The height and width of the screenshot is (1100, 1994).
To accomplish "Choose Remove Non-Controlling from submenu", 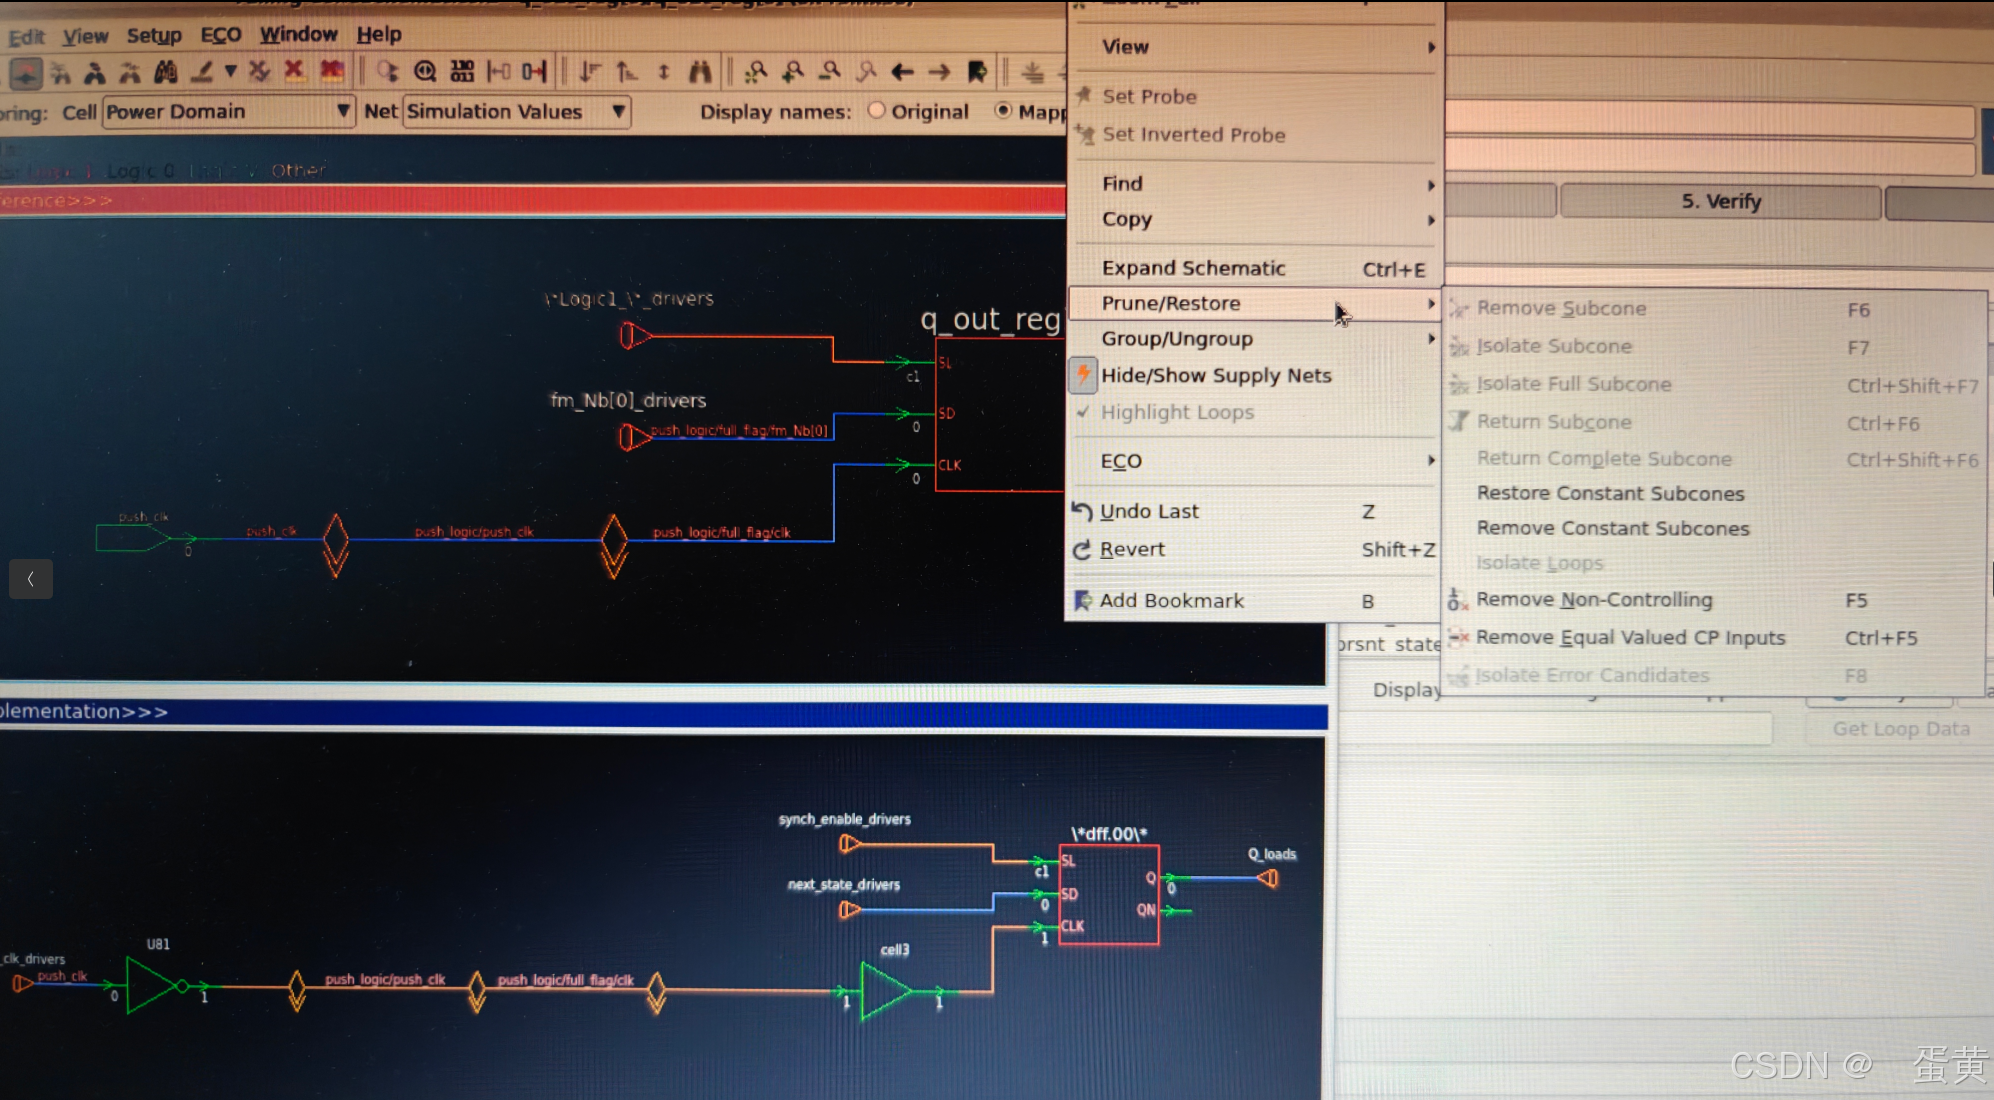I will [x=1594, y=600].
